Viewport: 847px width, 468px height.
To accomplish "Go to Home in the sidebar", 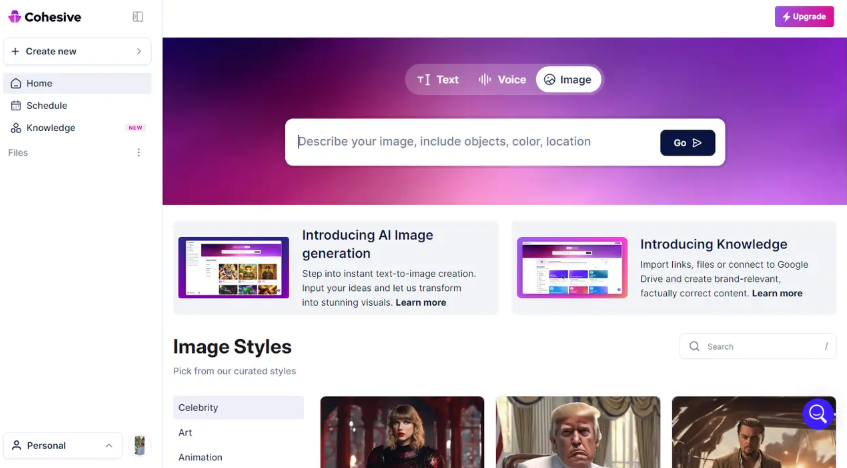I will pos(77,83).
